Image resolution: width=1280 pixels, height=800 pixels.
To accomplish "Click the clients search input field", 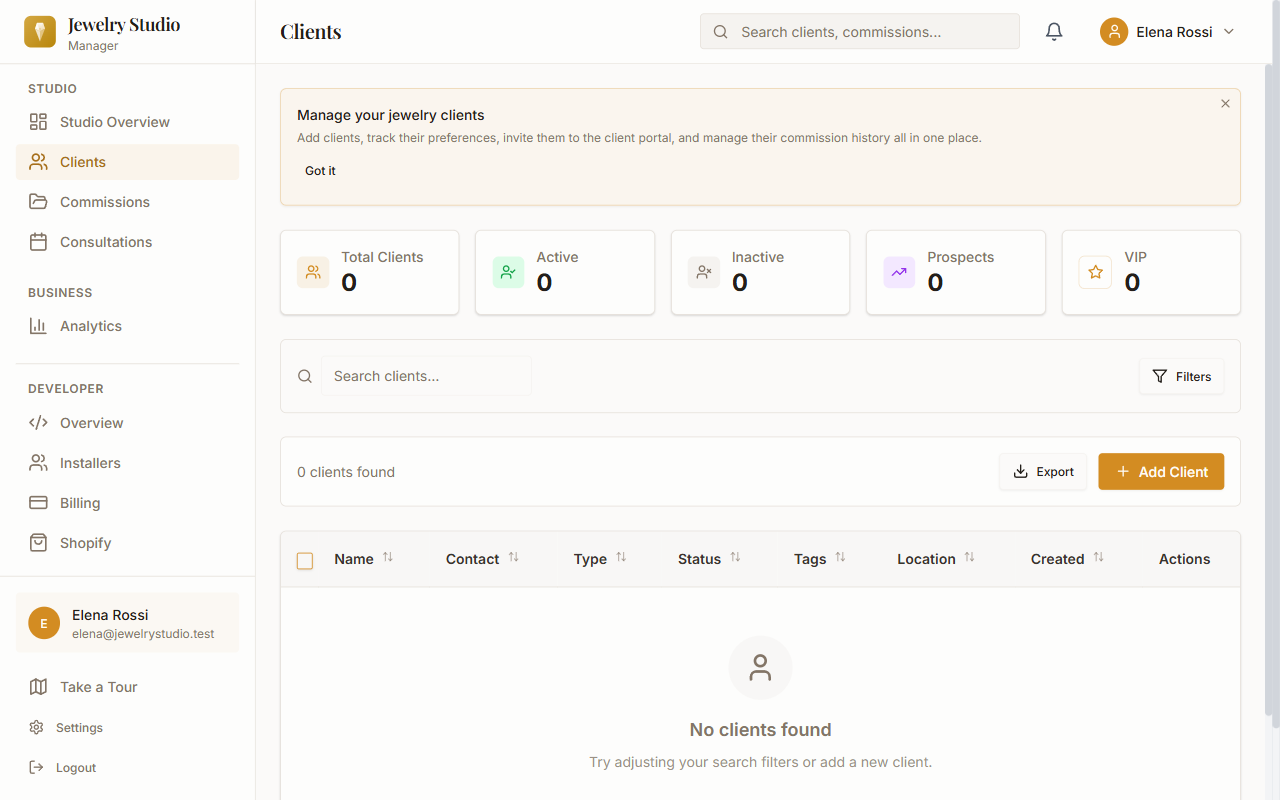I will click(x=425, y=375).
